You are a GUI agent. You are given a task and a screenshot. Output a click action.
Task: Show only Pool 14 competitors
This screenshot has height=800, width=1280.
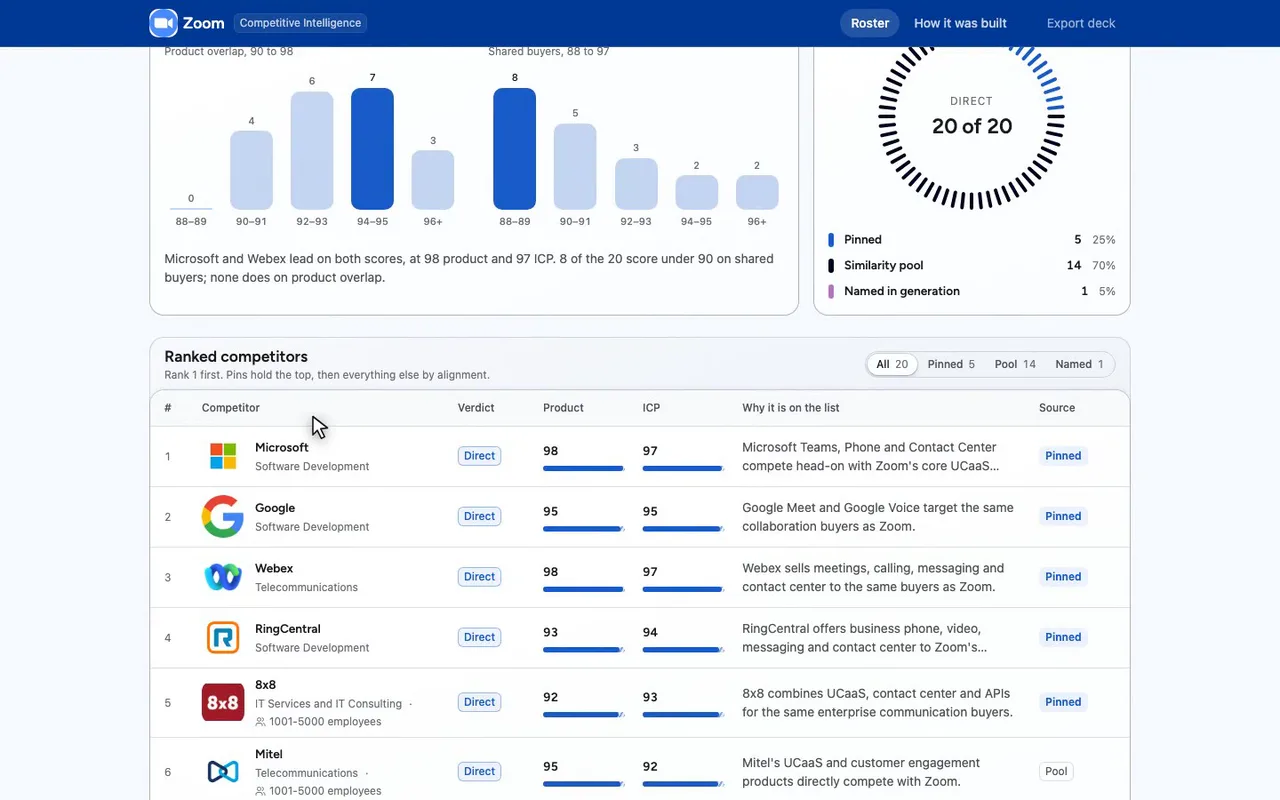[1015, 364]
